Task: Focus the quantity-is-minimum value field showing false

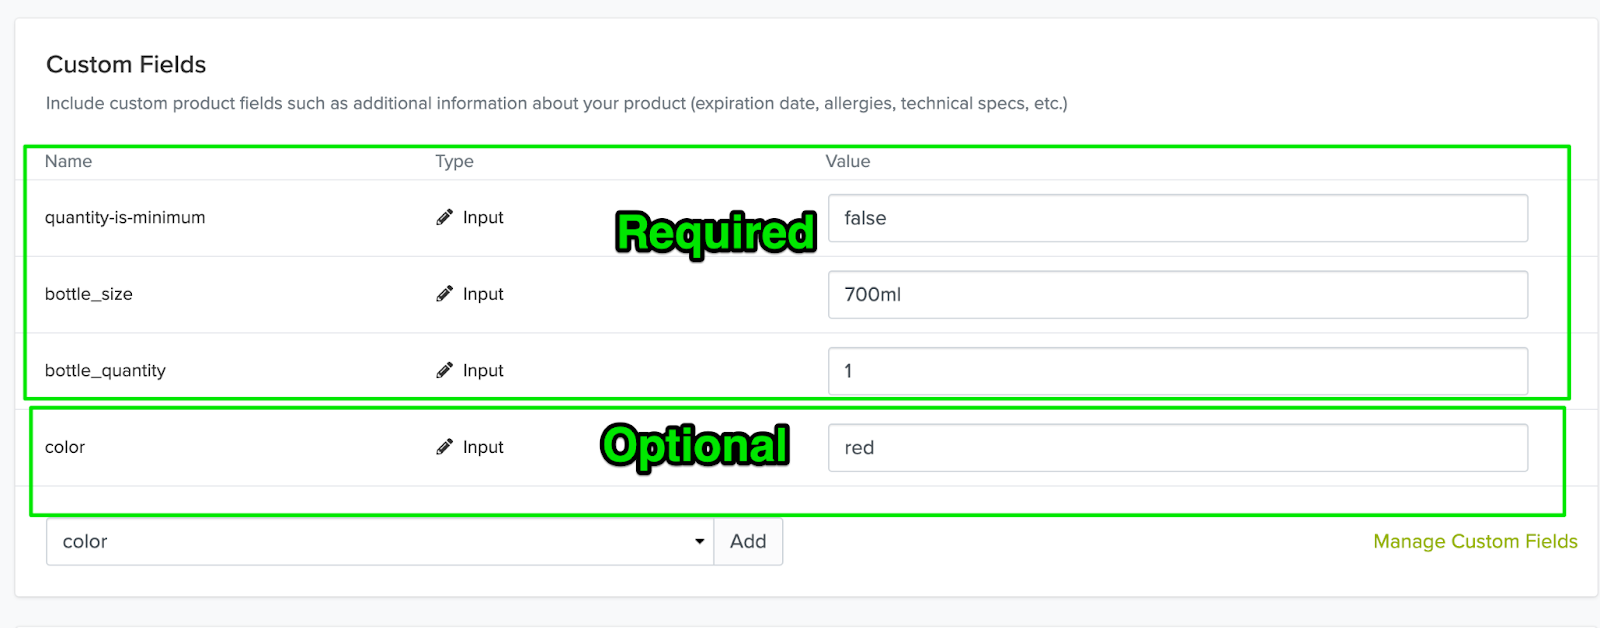Action: point(1178,218)
